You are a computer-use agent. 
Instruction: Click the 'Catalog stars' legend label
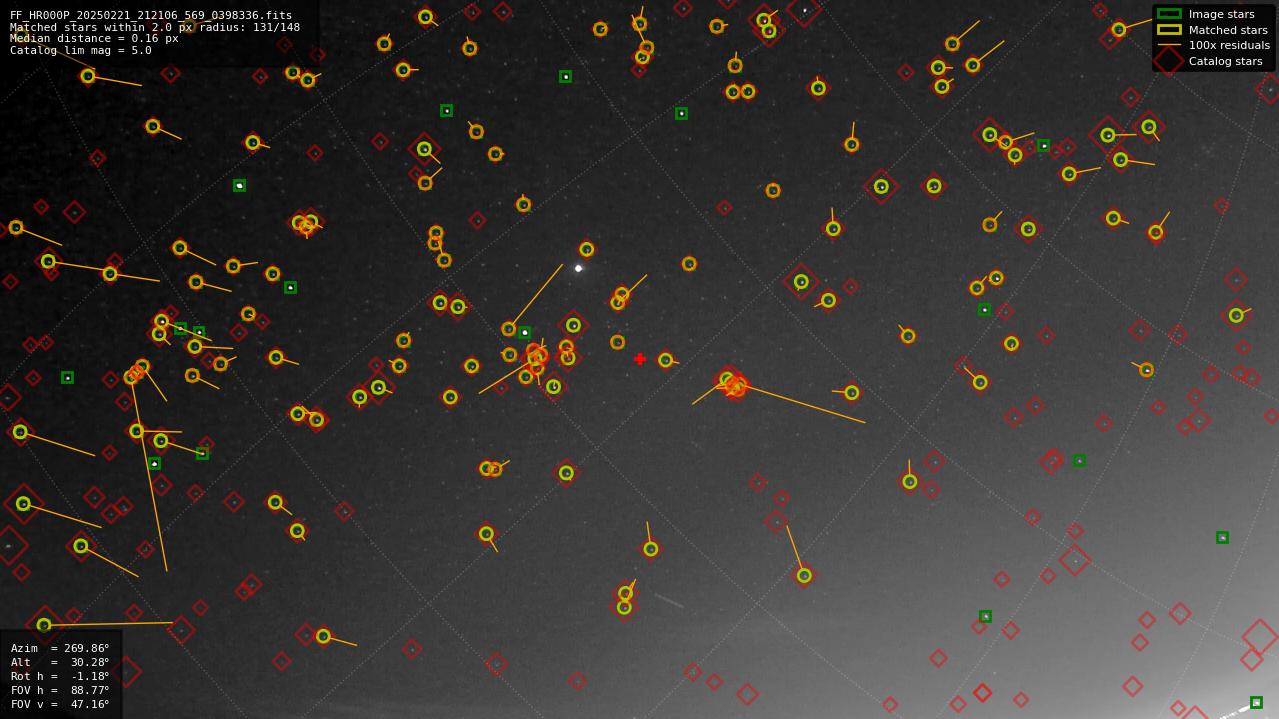point(1226,61)
